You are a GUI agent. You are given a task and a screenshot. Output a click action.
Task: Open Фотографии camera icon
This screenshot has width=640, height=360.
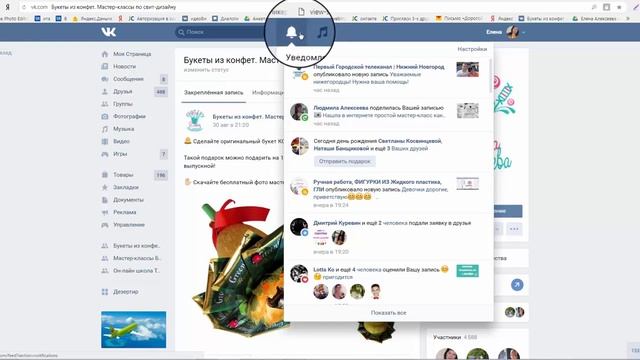105,116
